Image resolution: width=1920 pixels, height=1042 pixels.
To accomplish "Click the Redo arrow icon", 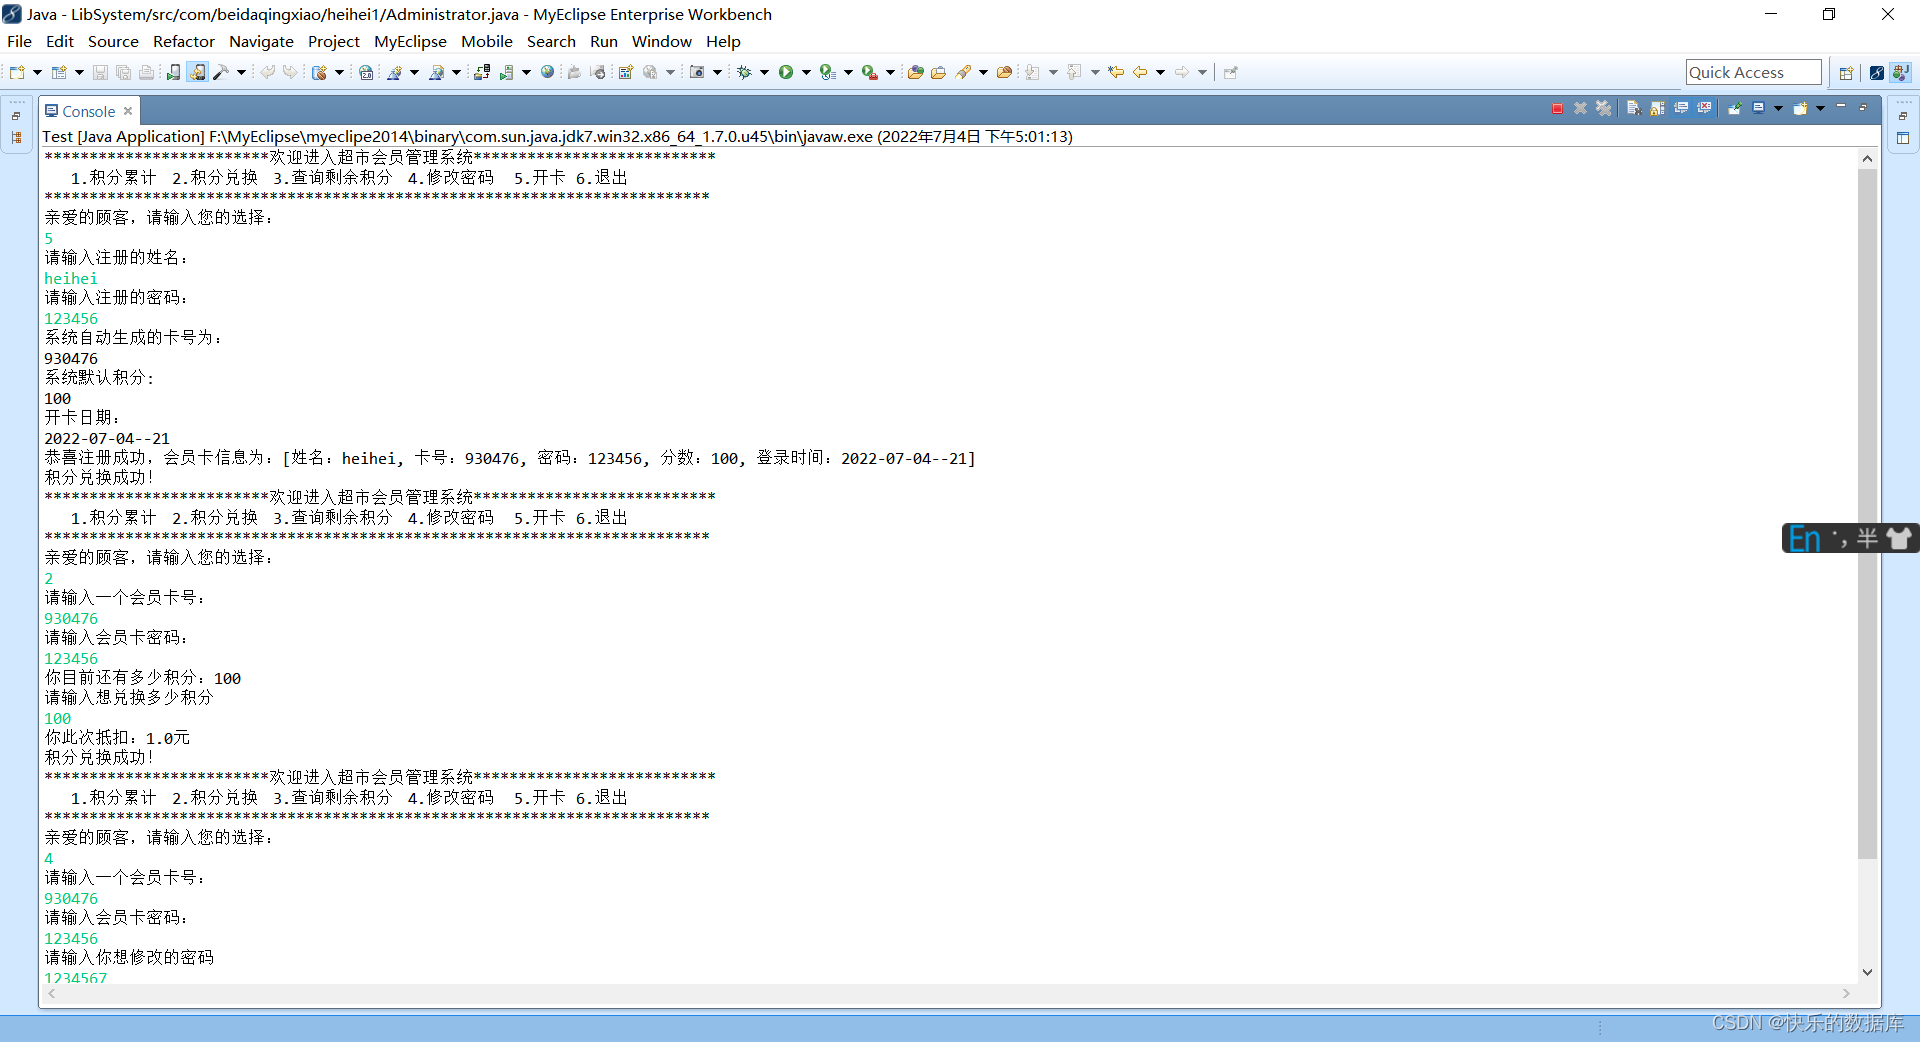I will [290, 72].
